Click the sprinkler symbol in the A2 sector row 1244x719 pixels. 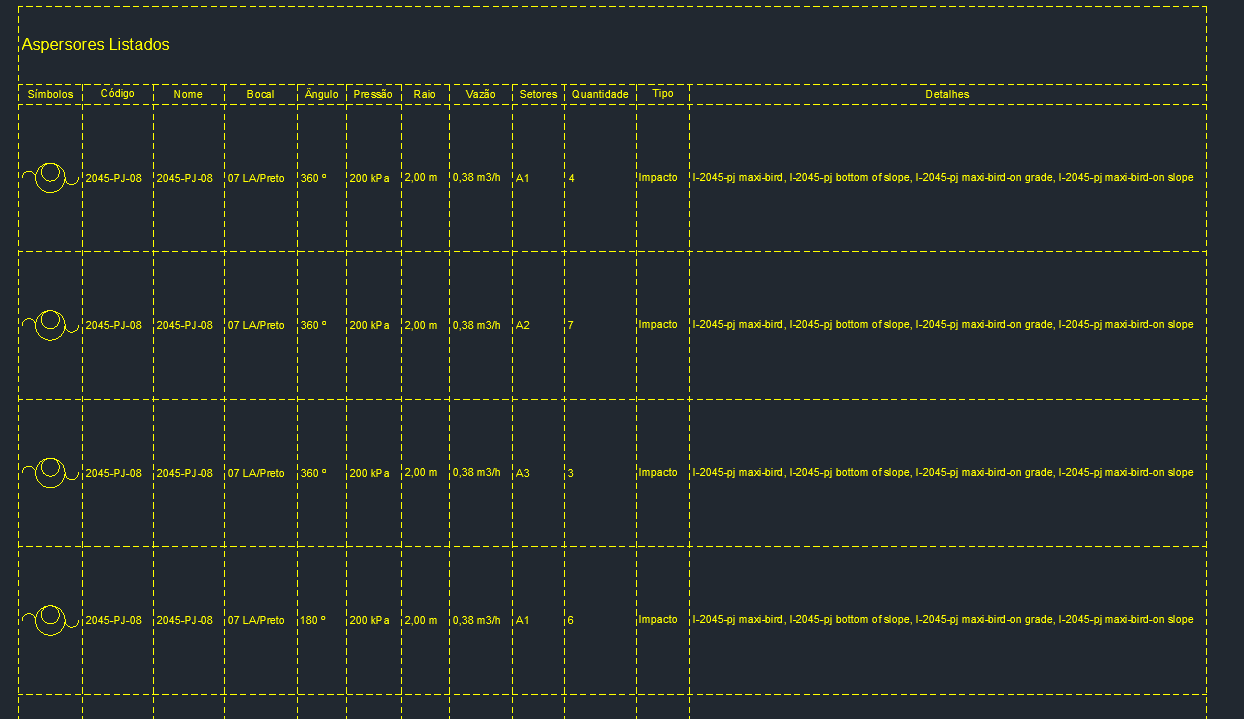click(50, 325)
